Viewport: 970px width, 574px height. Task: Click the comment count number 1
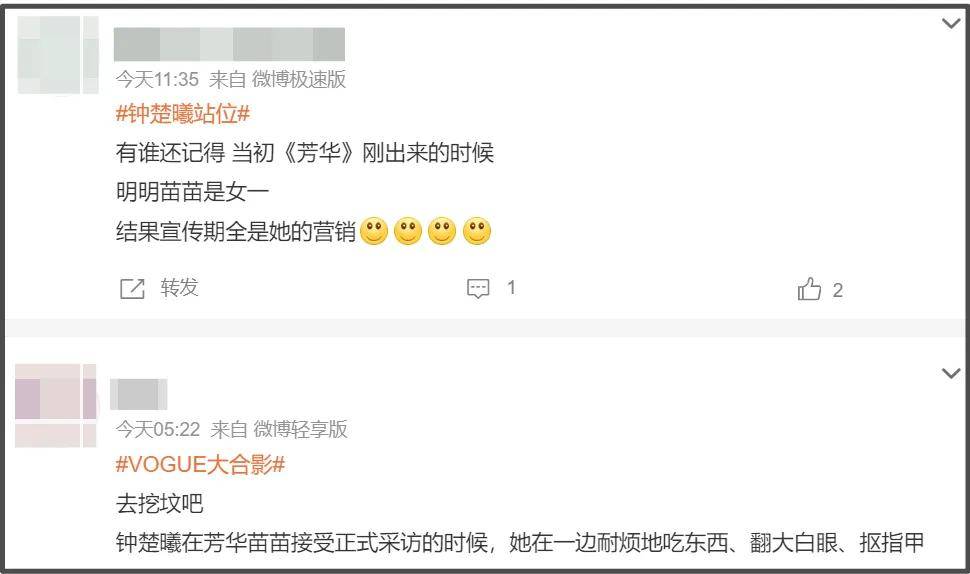click(x=511, y=288)
